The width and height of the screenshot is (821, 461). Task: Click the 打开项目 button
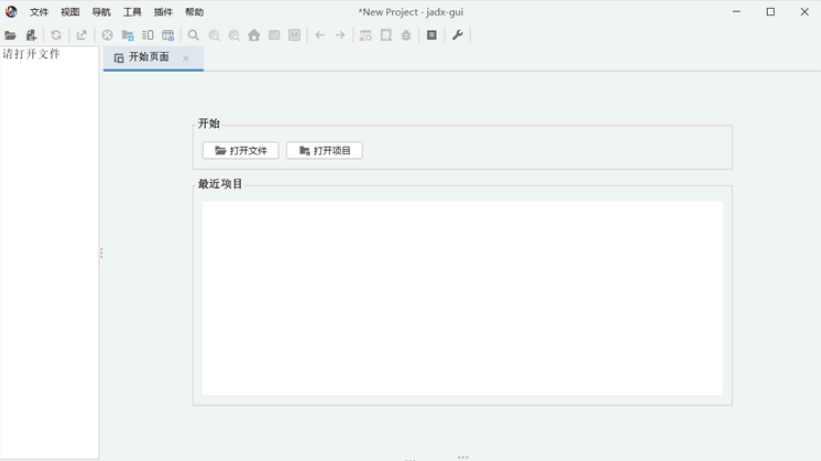324,151
